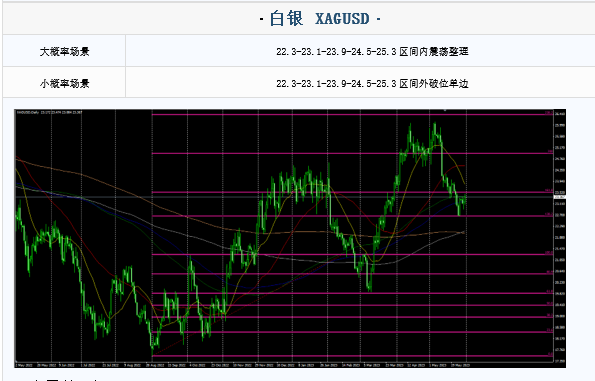Click the XAGUSD,Daily header inside the chart
The width and height of the screenshot is (595, 381).
pos(49,112)
